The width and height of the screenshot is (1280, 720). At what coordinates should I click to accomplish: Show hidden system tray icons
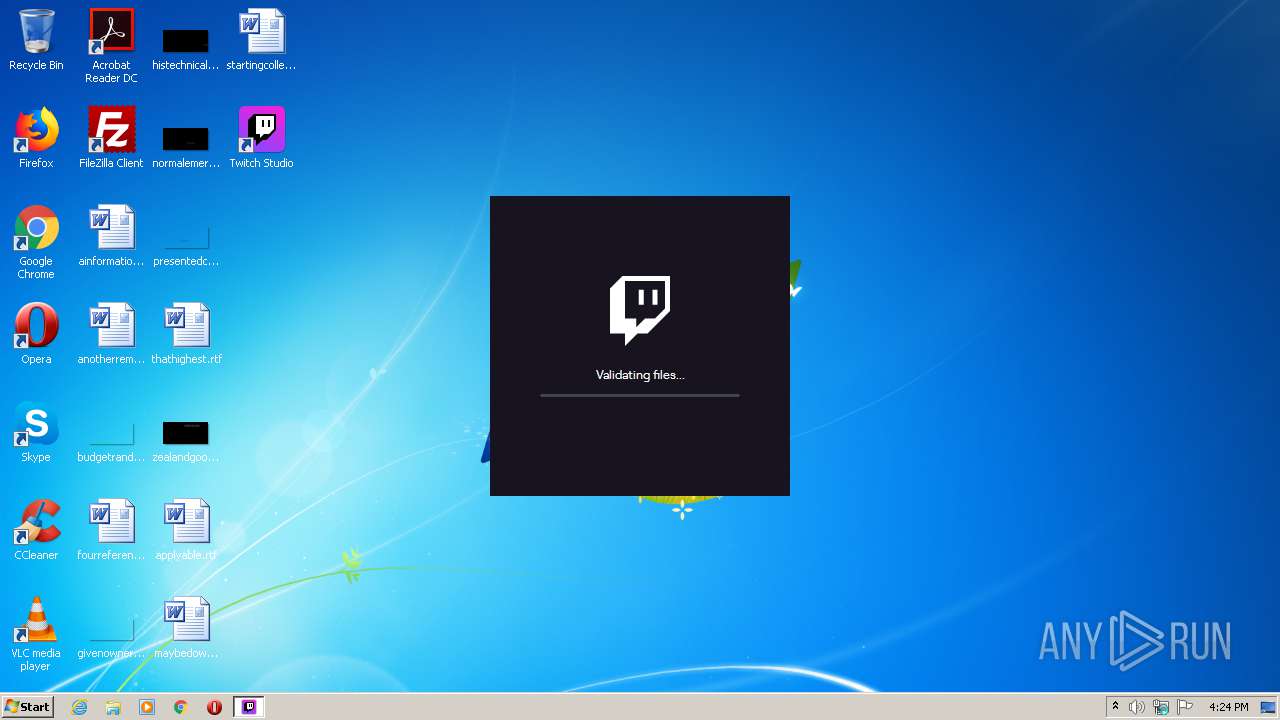tap(1115, 707)
